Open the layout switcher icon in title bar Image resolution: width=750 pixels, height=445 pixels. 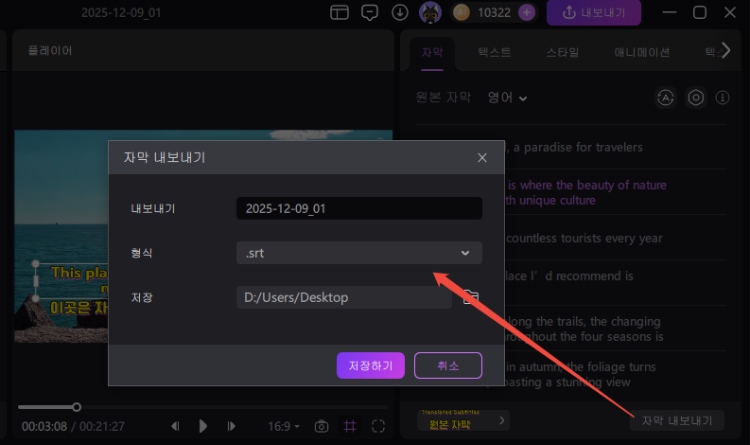[340, 13]
